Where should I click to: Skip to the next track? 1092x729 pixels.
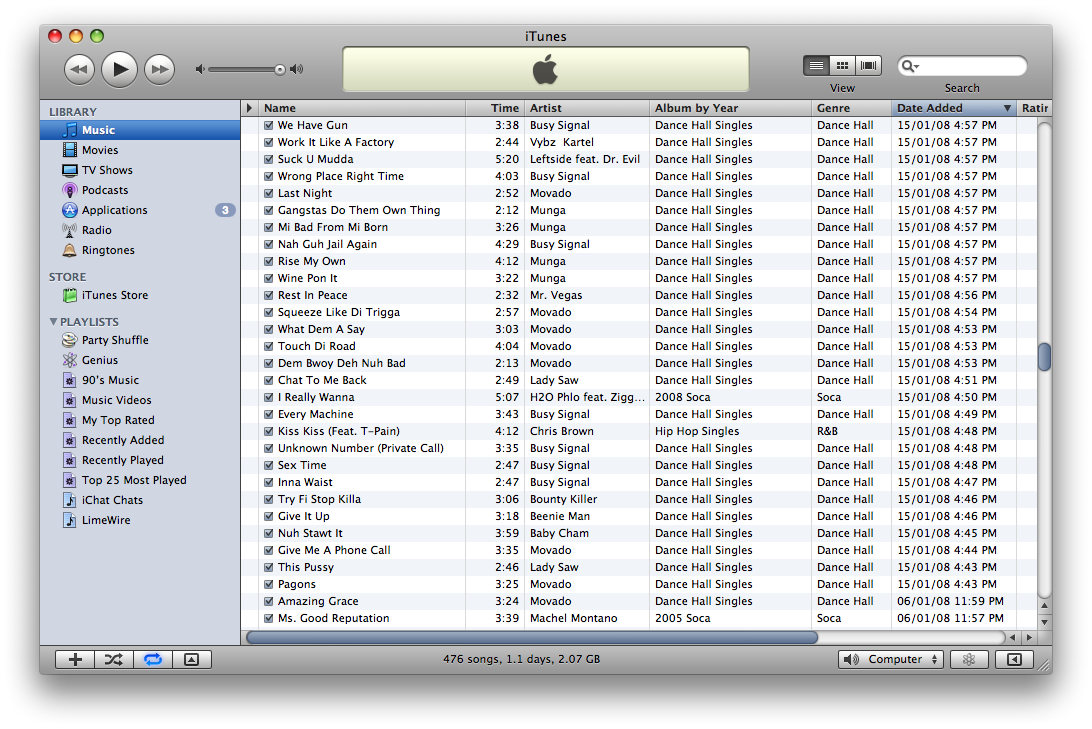pyautogui.click(x=159, y=69)
